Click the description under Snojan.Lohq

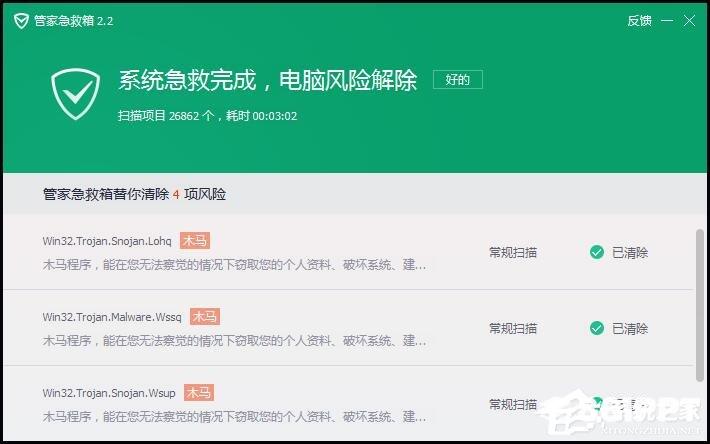click(x=234, y=265)
